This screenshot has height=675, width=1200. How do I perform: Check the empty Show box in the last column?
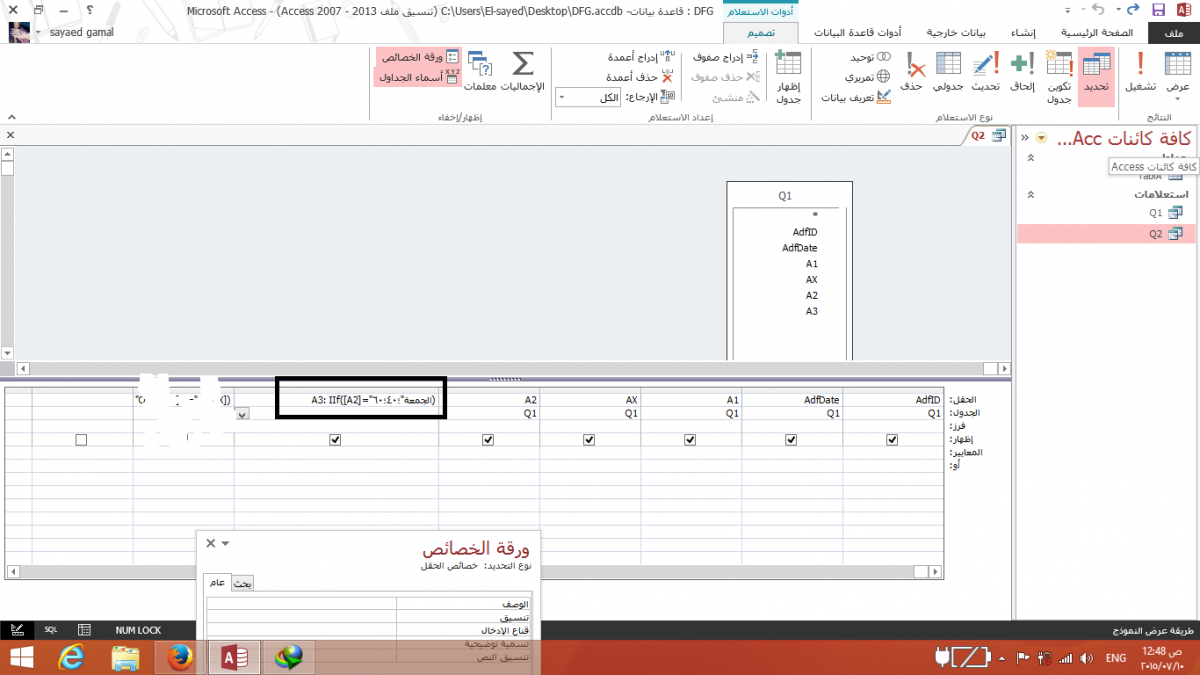[81, 439]
